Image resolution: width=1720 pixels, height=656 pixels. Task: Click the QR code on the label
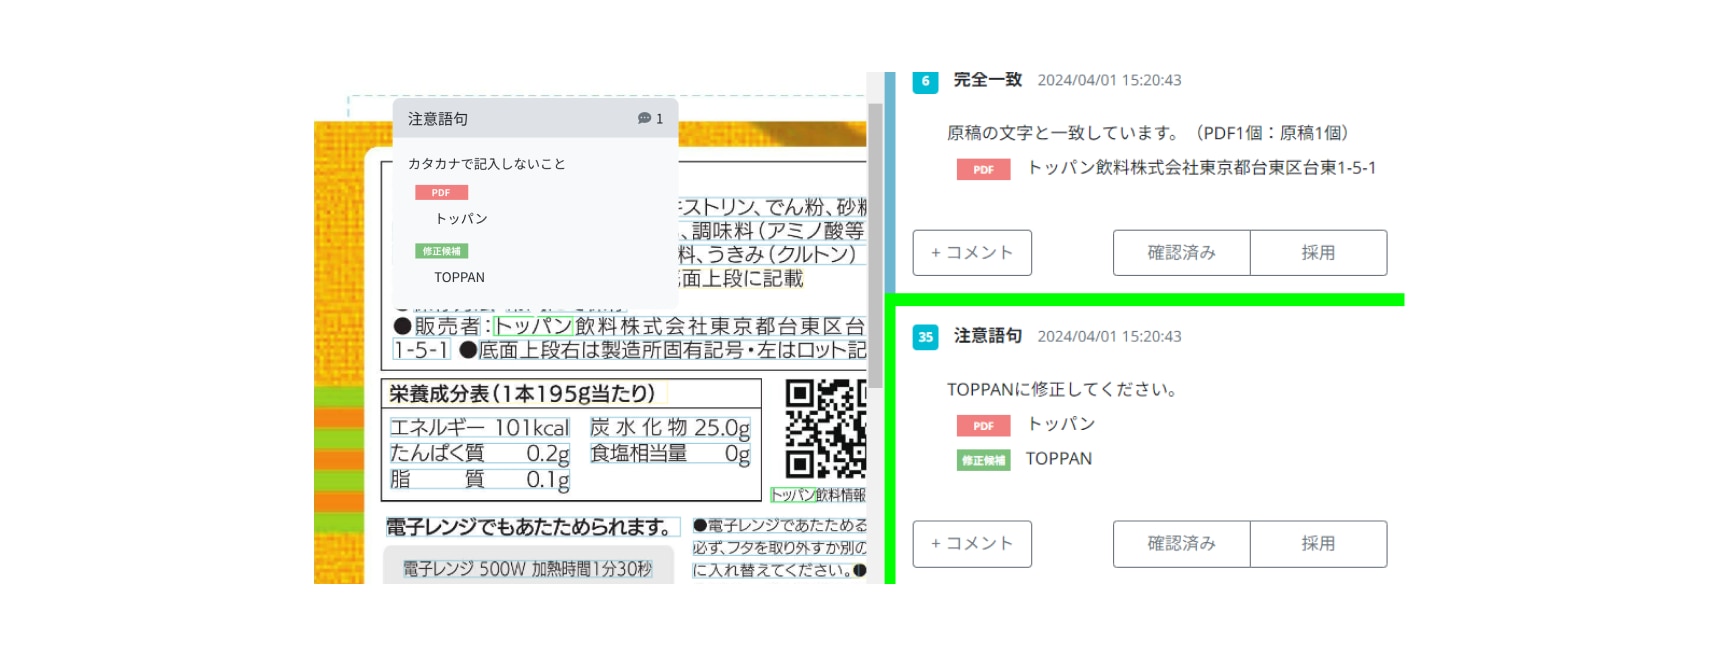point(825,429)
